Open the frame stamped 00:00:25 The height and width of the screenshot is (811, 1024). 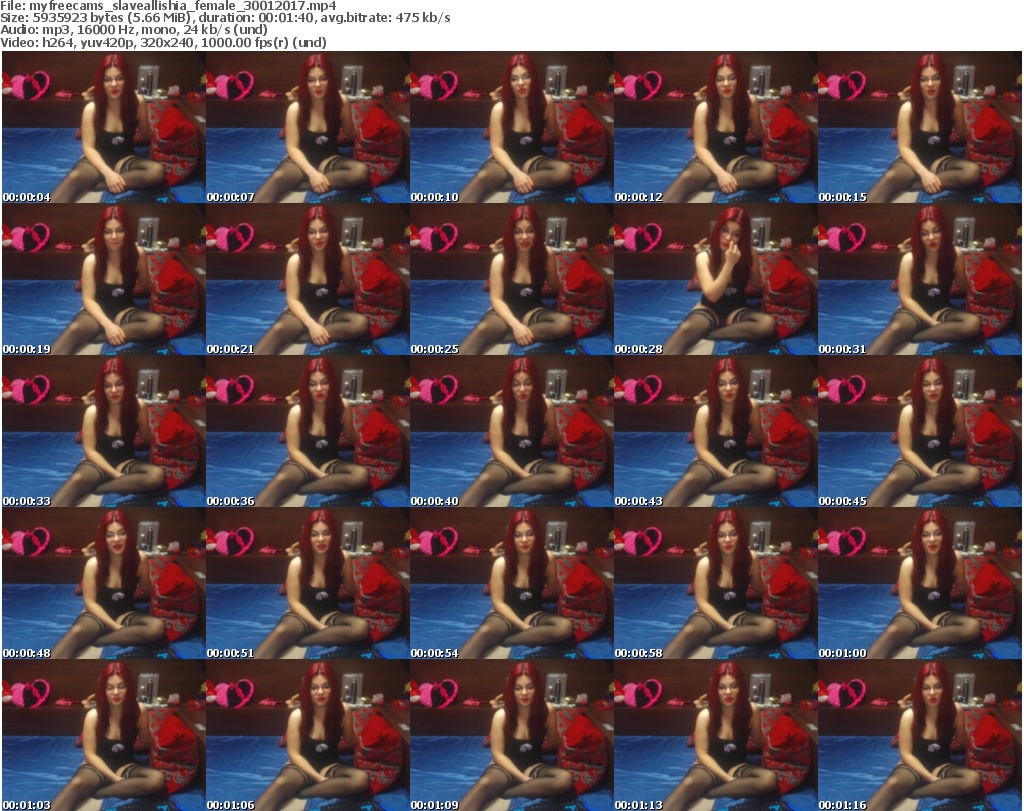point(511,279)
